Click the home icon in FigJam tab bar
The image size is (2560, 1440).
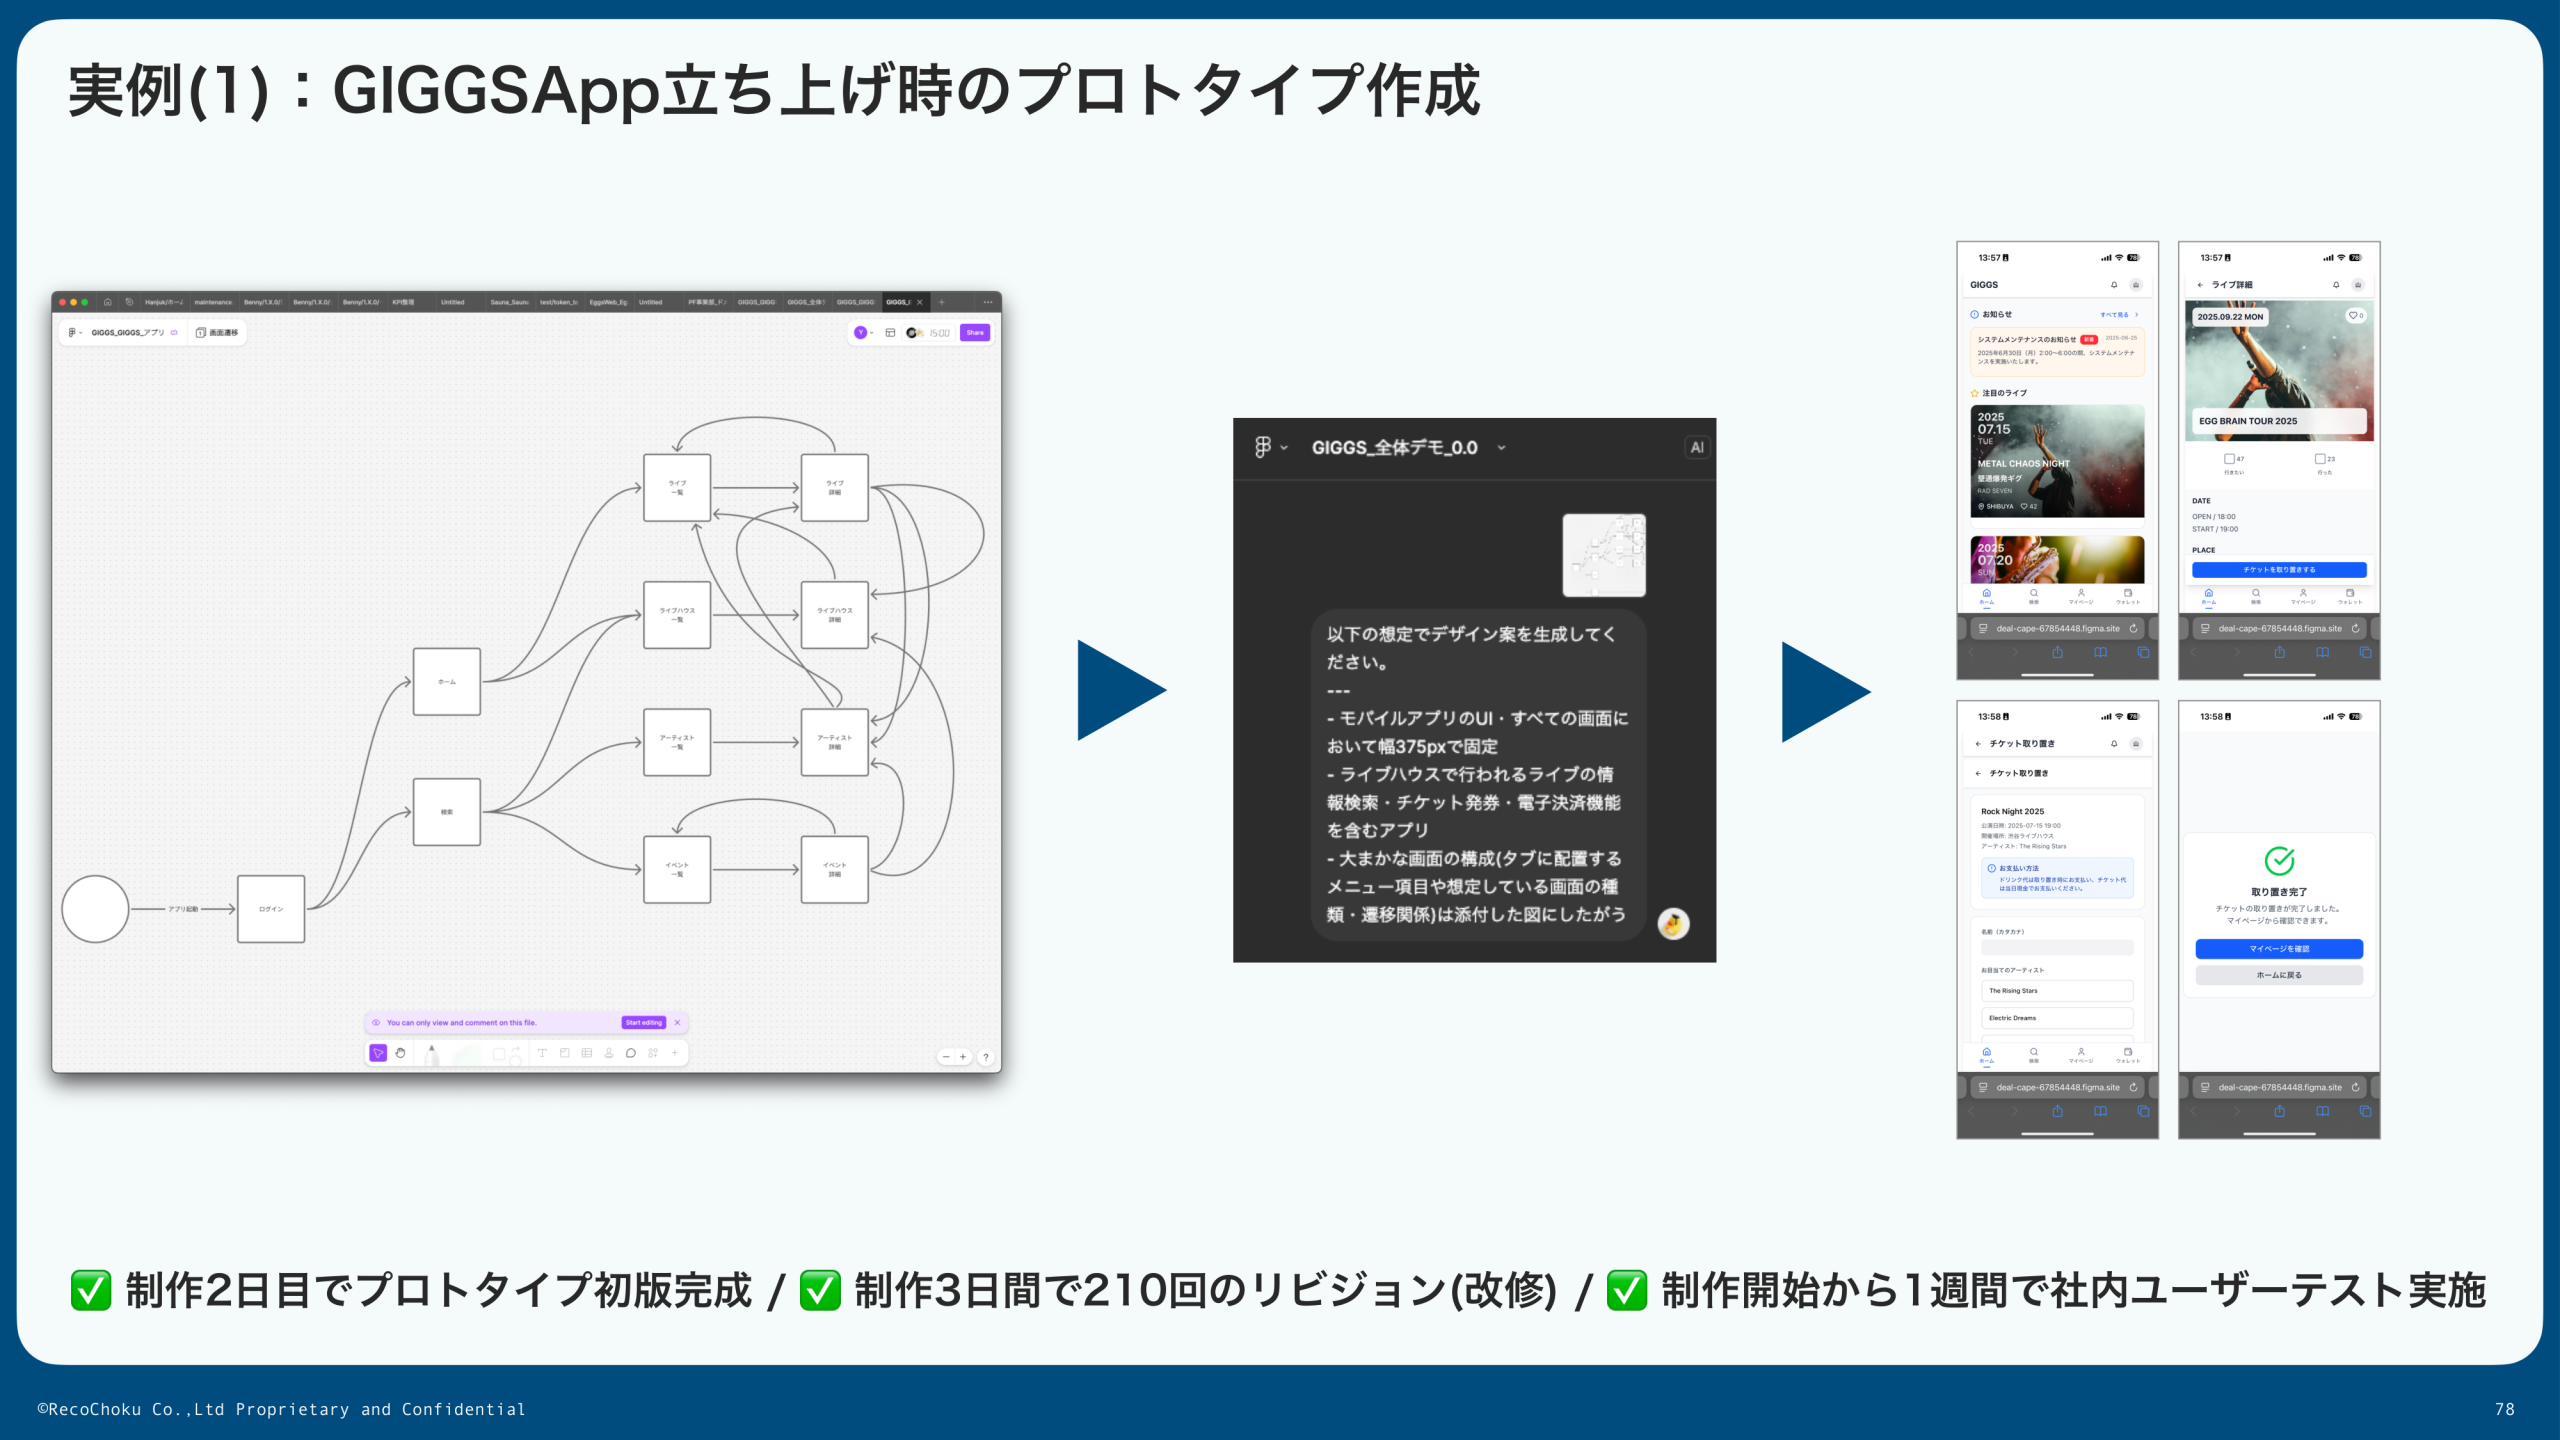(x=107, y=302)
